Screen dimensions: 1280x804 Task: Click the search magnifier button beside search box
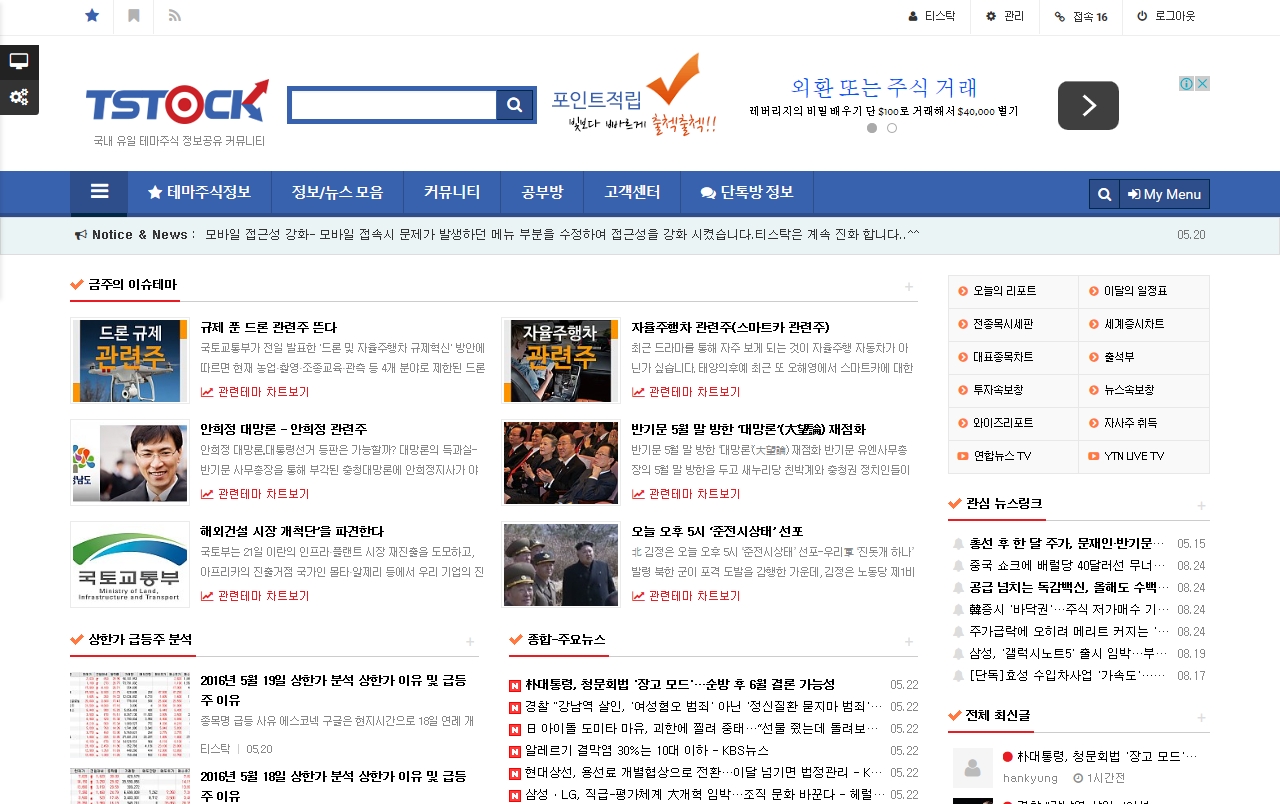click(x=514, y=105)
